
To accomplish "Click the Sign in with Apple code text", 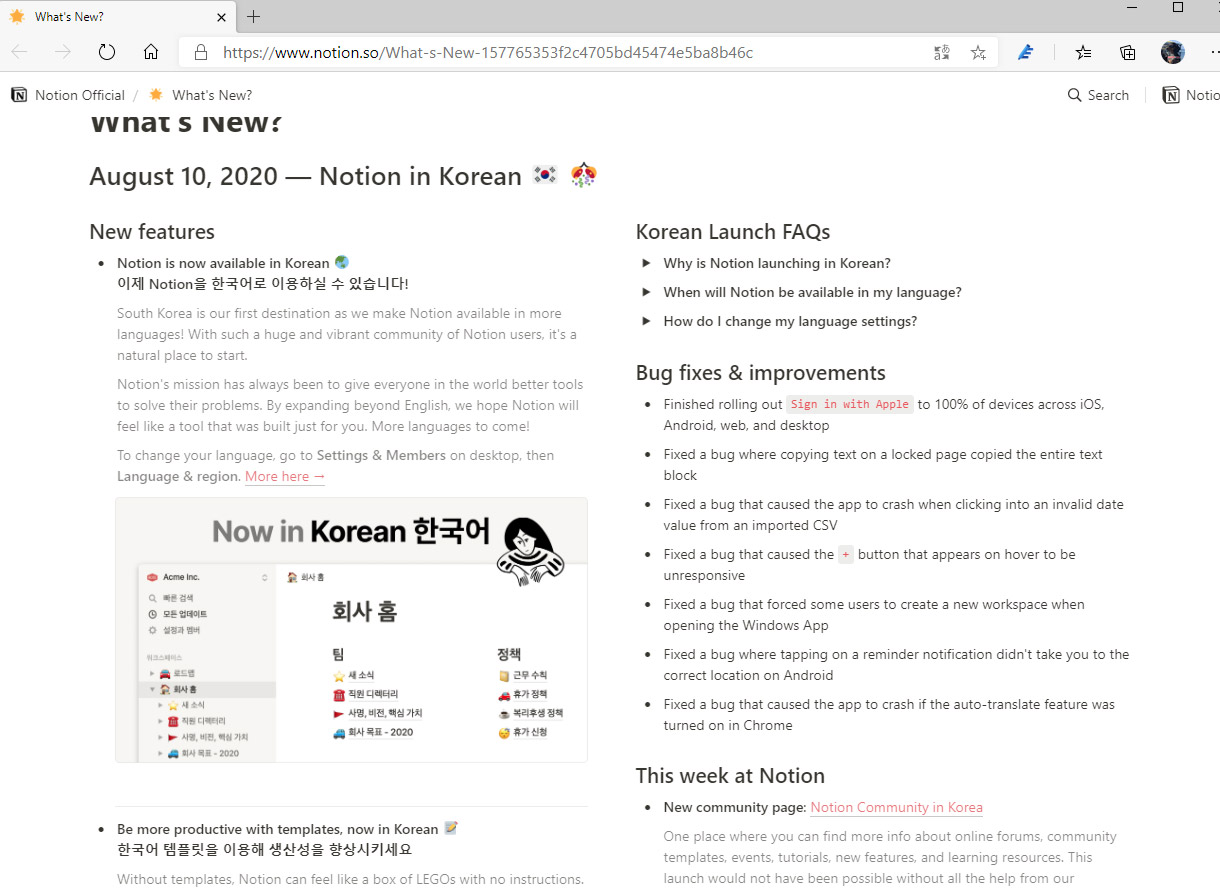I will click(x=849, y=404).
